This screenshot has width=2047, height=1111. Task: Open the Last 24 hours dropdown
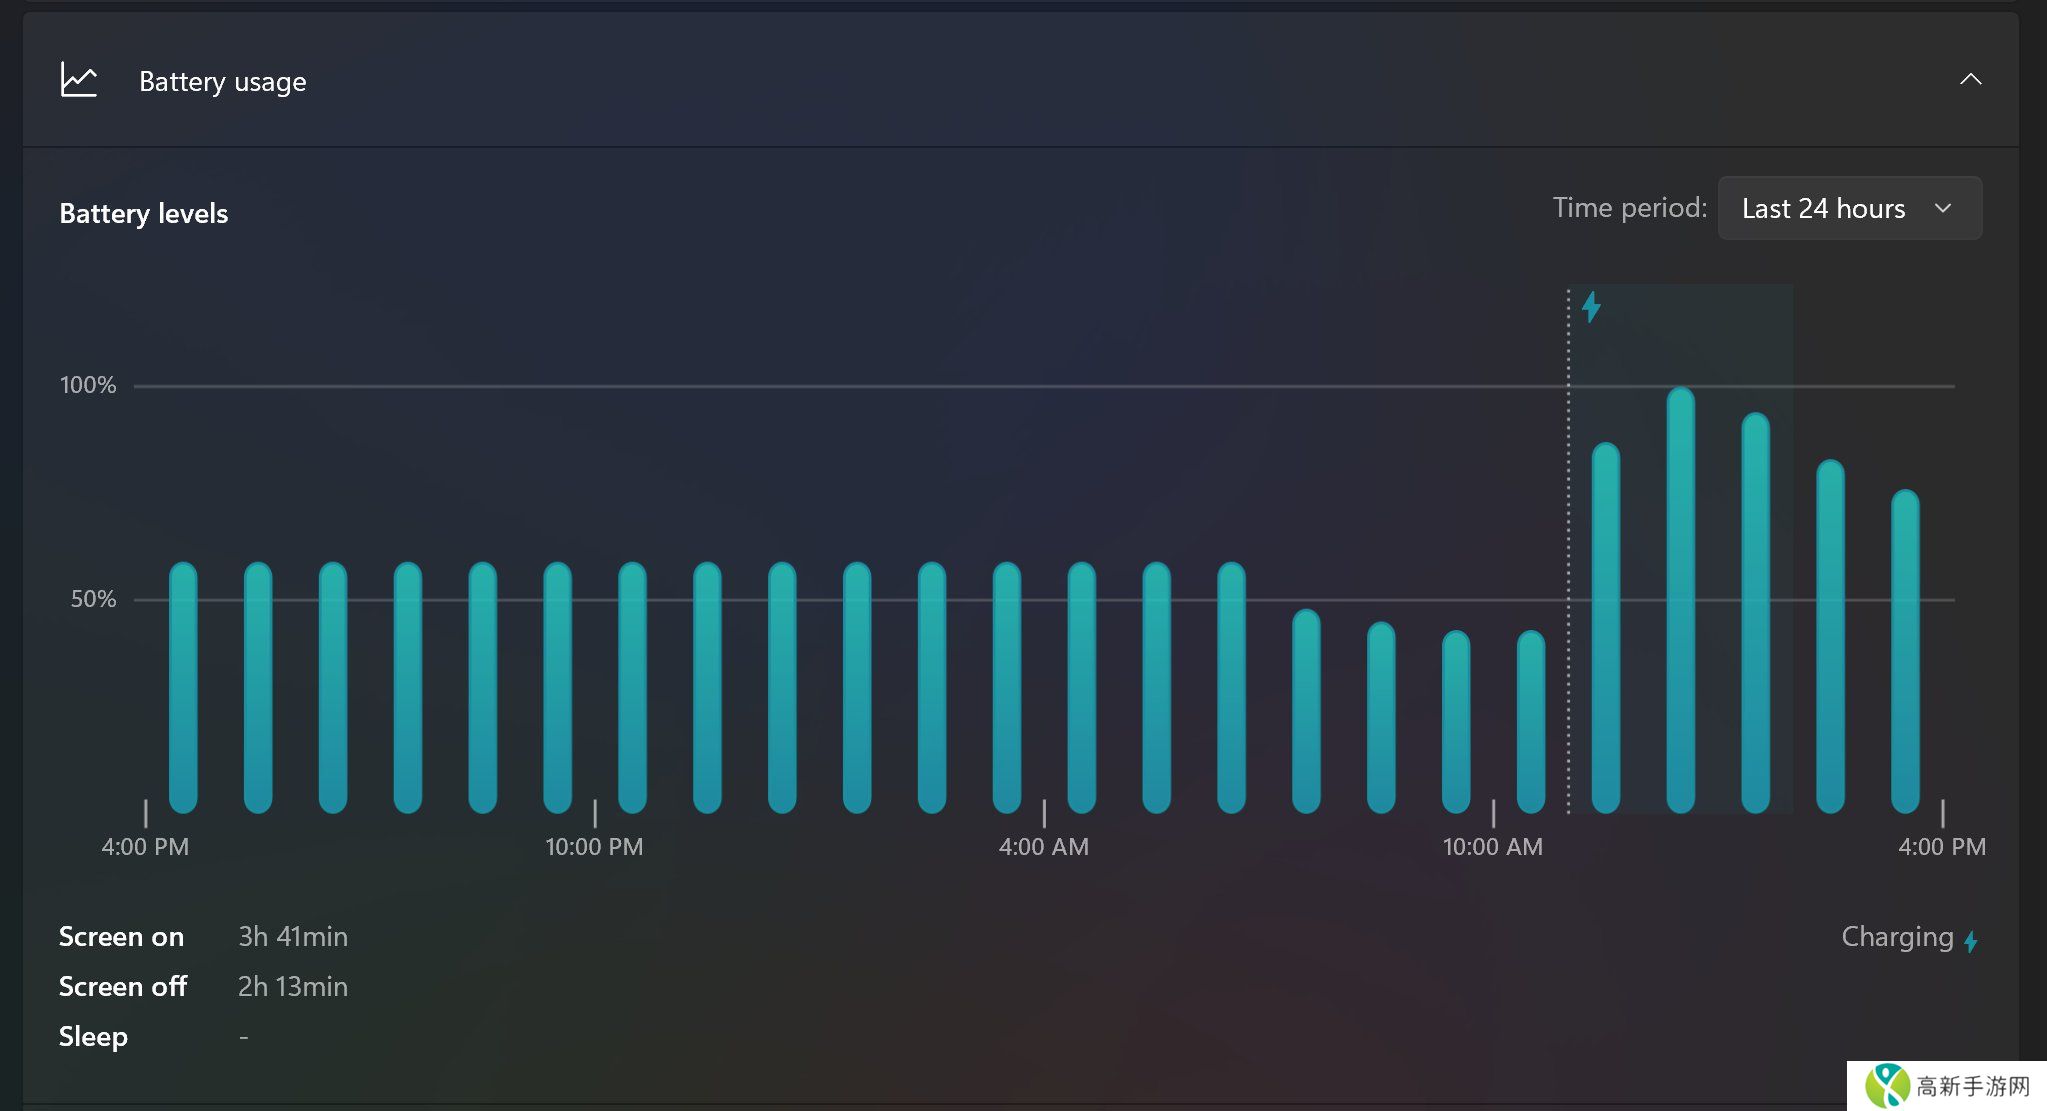tap(1849, 208)
